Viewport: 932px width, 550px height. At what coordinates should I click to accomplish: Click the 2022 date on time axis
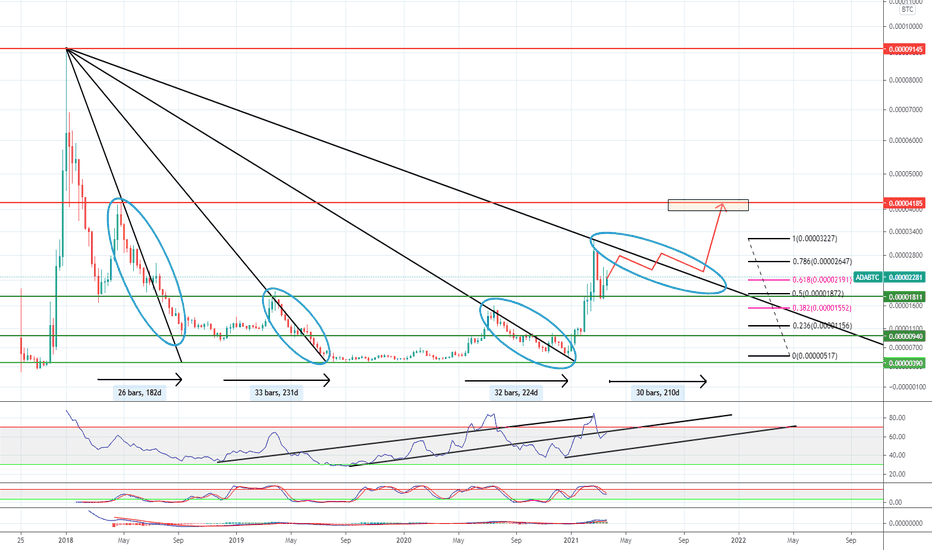(738, 540)
